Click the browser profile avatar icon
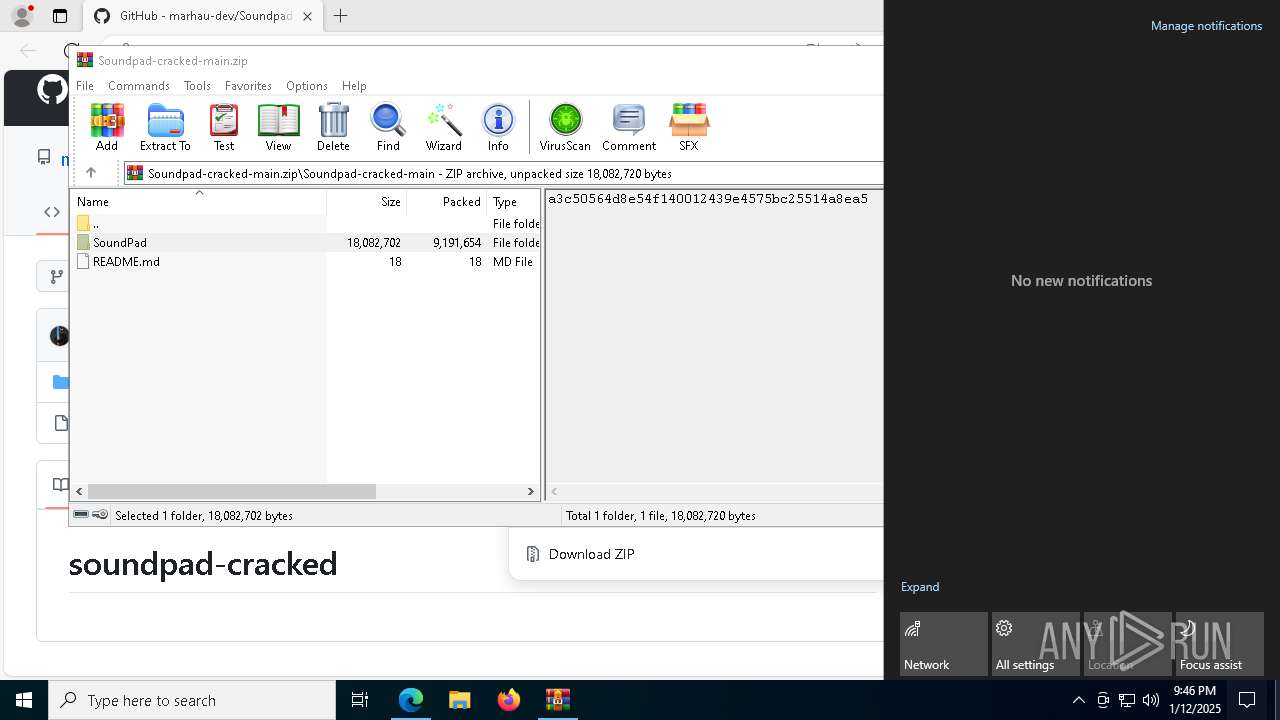 22,16
